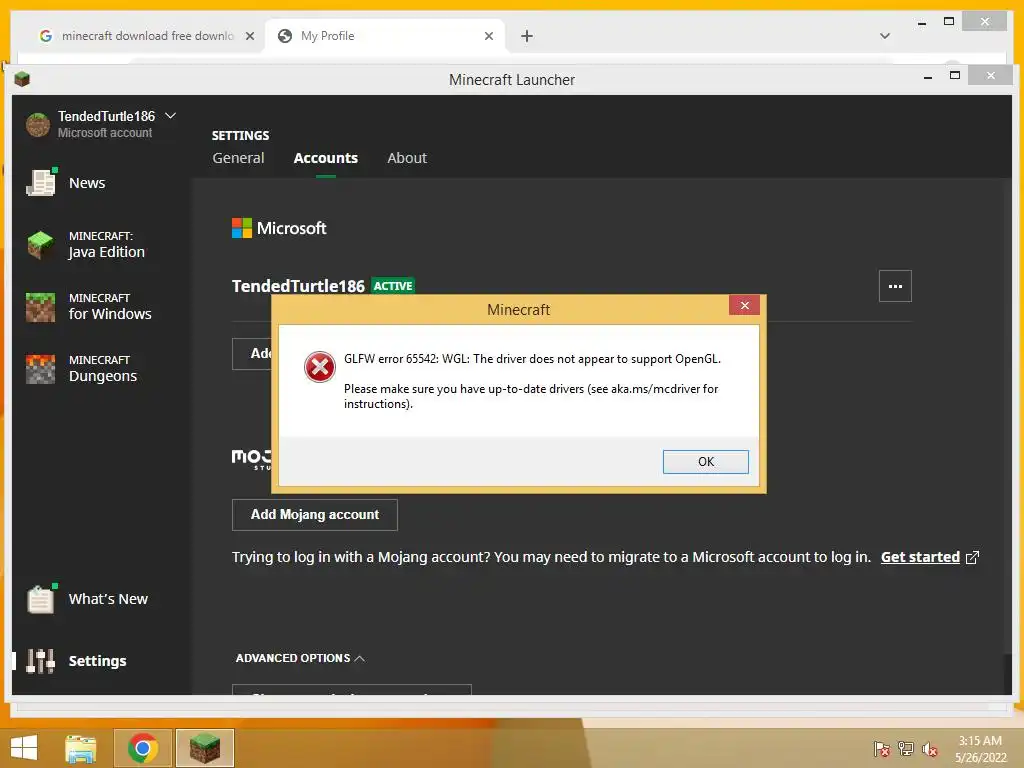Close the GLFW error dialog with X
The width and height of the screenshot is (1024, 768).
coord(744,305)
